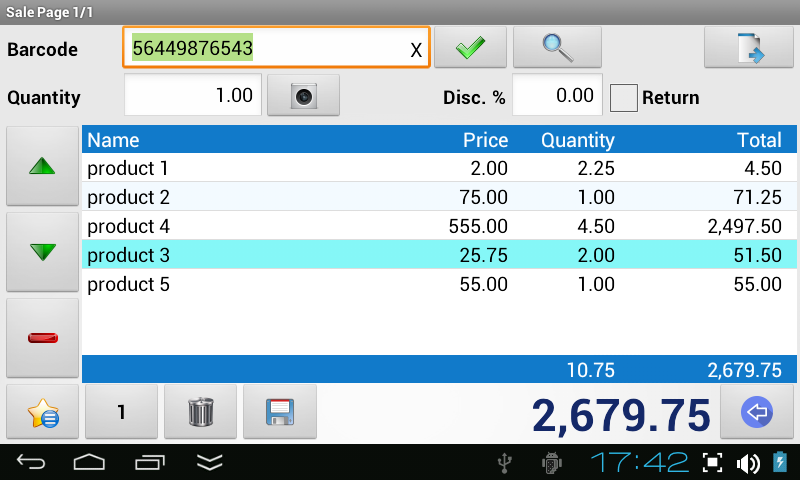The width and height of the screenshot is (800, 480).
Task: Save the sale with floppy disk icon
Action: point(280,412)
